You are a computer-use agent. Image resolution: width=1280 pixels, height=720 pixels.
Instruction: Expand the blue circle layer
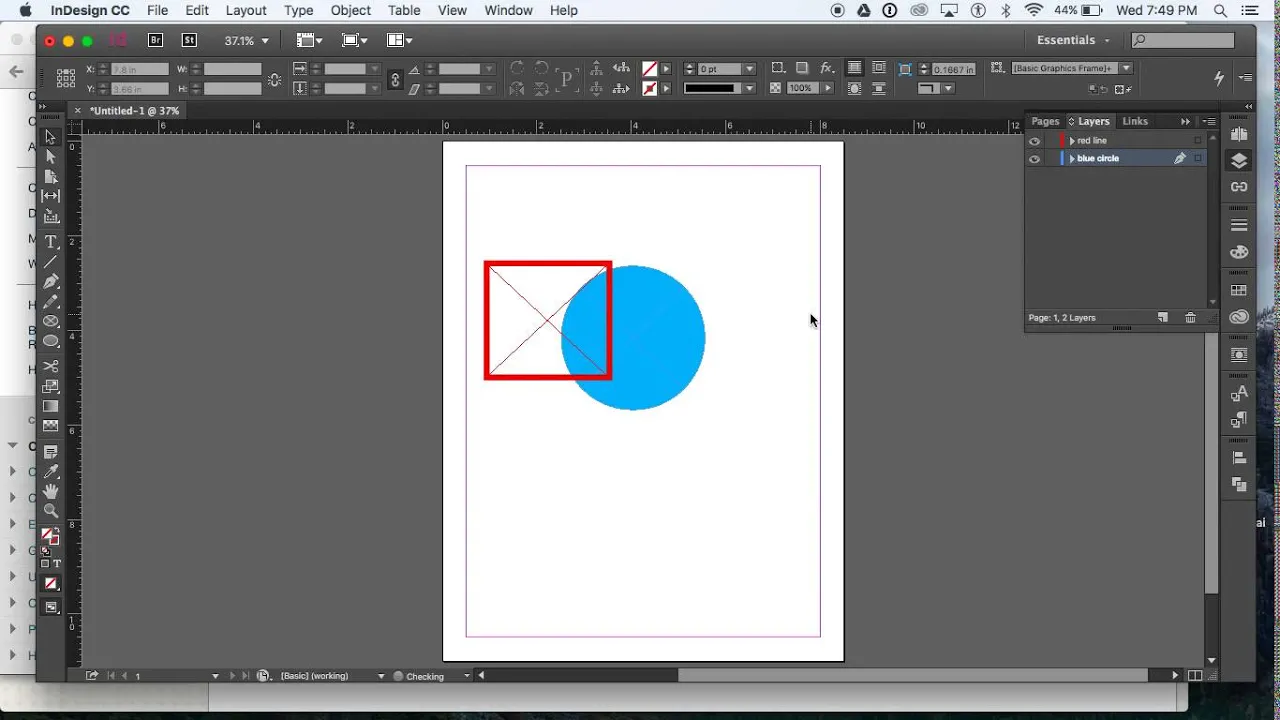1072,159
